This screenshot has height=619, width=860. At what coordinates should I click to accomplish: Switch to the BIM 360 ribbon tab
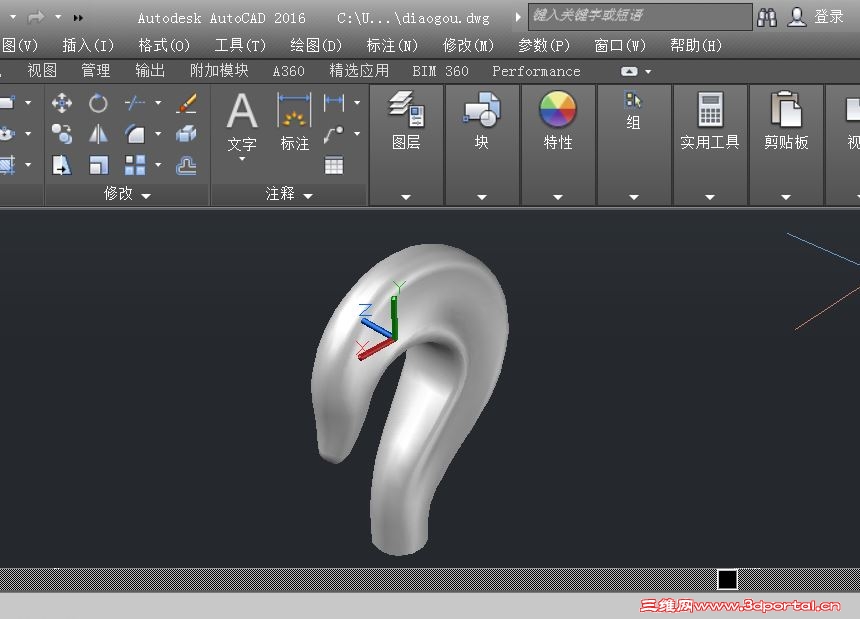[x=440, y=71]
